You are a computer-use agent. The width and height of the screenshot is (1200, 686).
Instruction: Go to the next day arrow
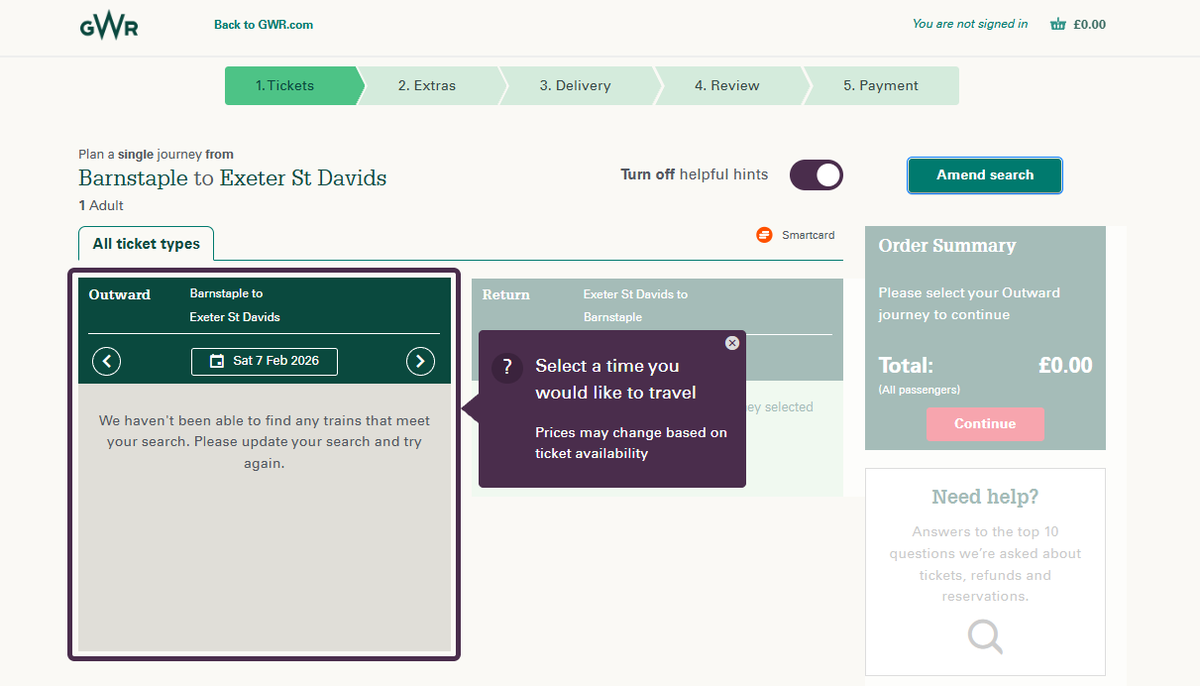click(421, 361)
